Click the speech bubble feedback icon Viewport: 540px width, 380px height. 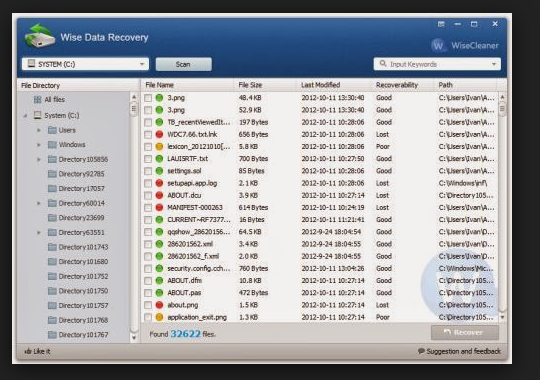(x=421, y=351)
